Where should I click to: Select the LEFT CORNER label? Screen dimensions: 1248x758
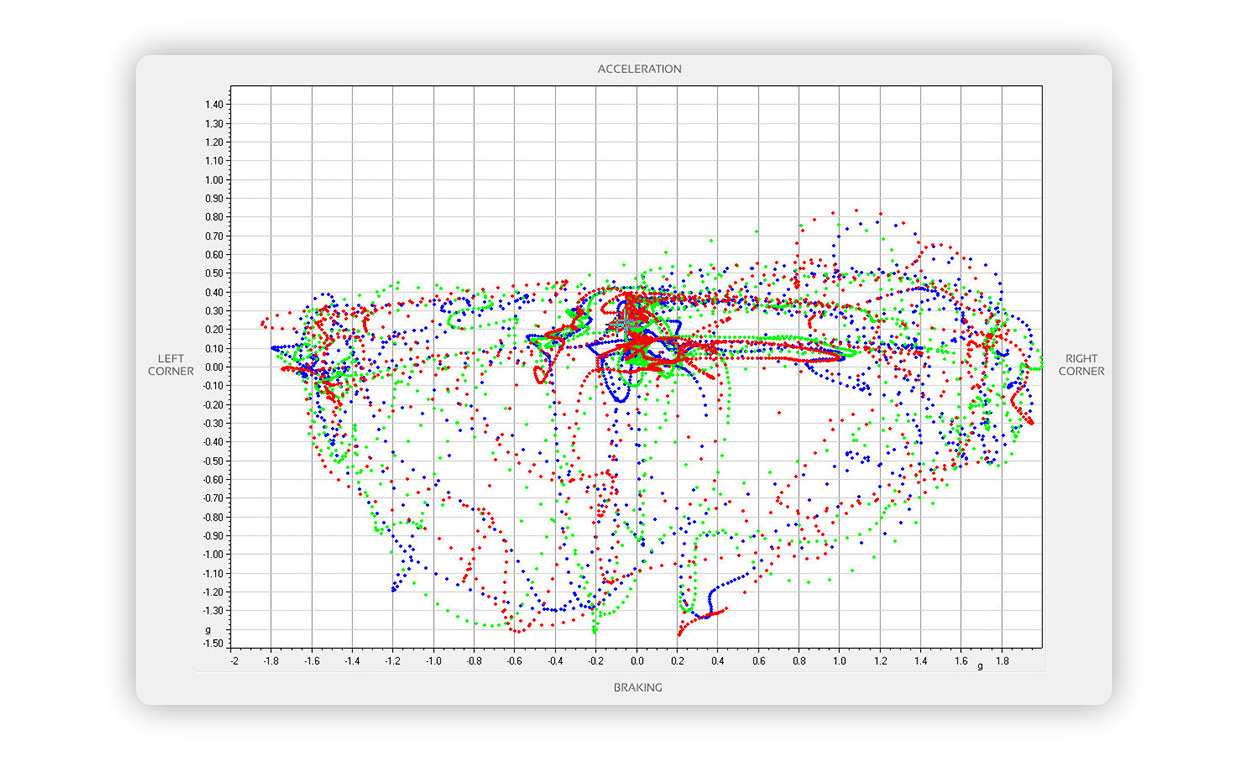click(x=171, y=365)
